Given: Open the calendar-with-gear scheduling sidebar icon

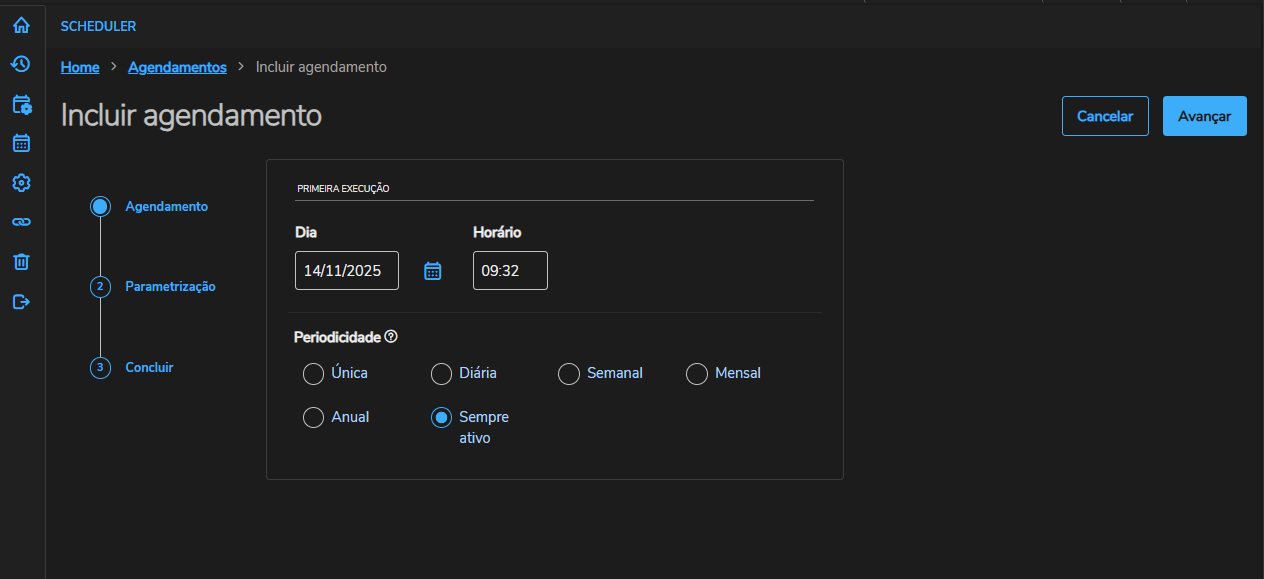Looking at the screenshot, I should (x=21, y=104).
